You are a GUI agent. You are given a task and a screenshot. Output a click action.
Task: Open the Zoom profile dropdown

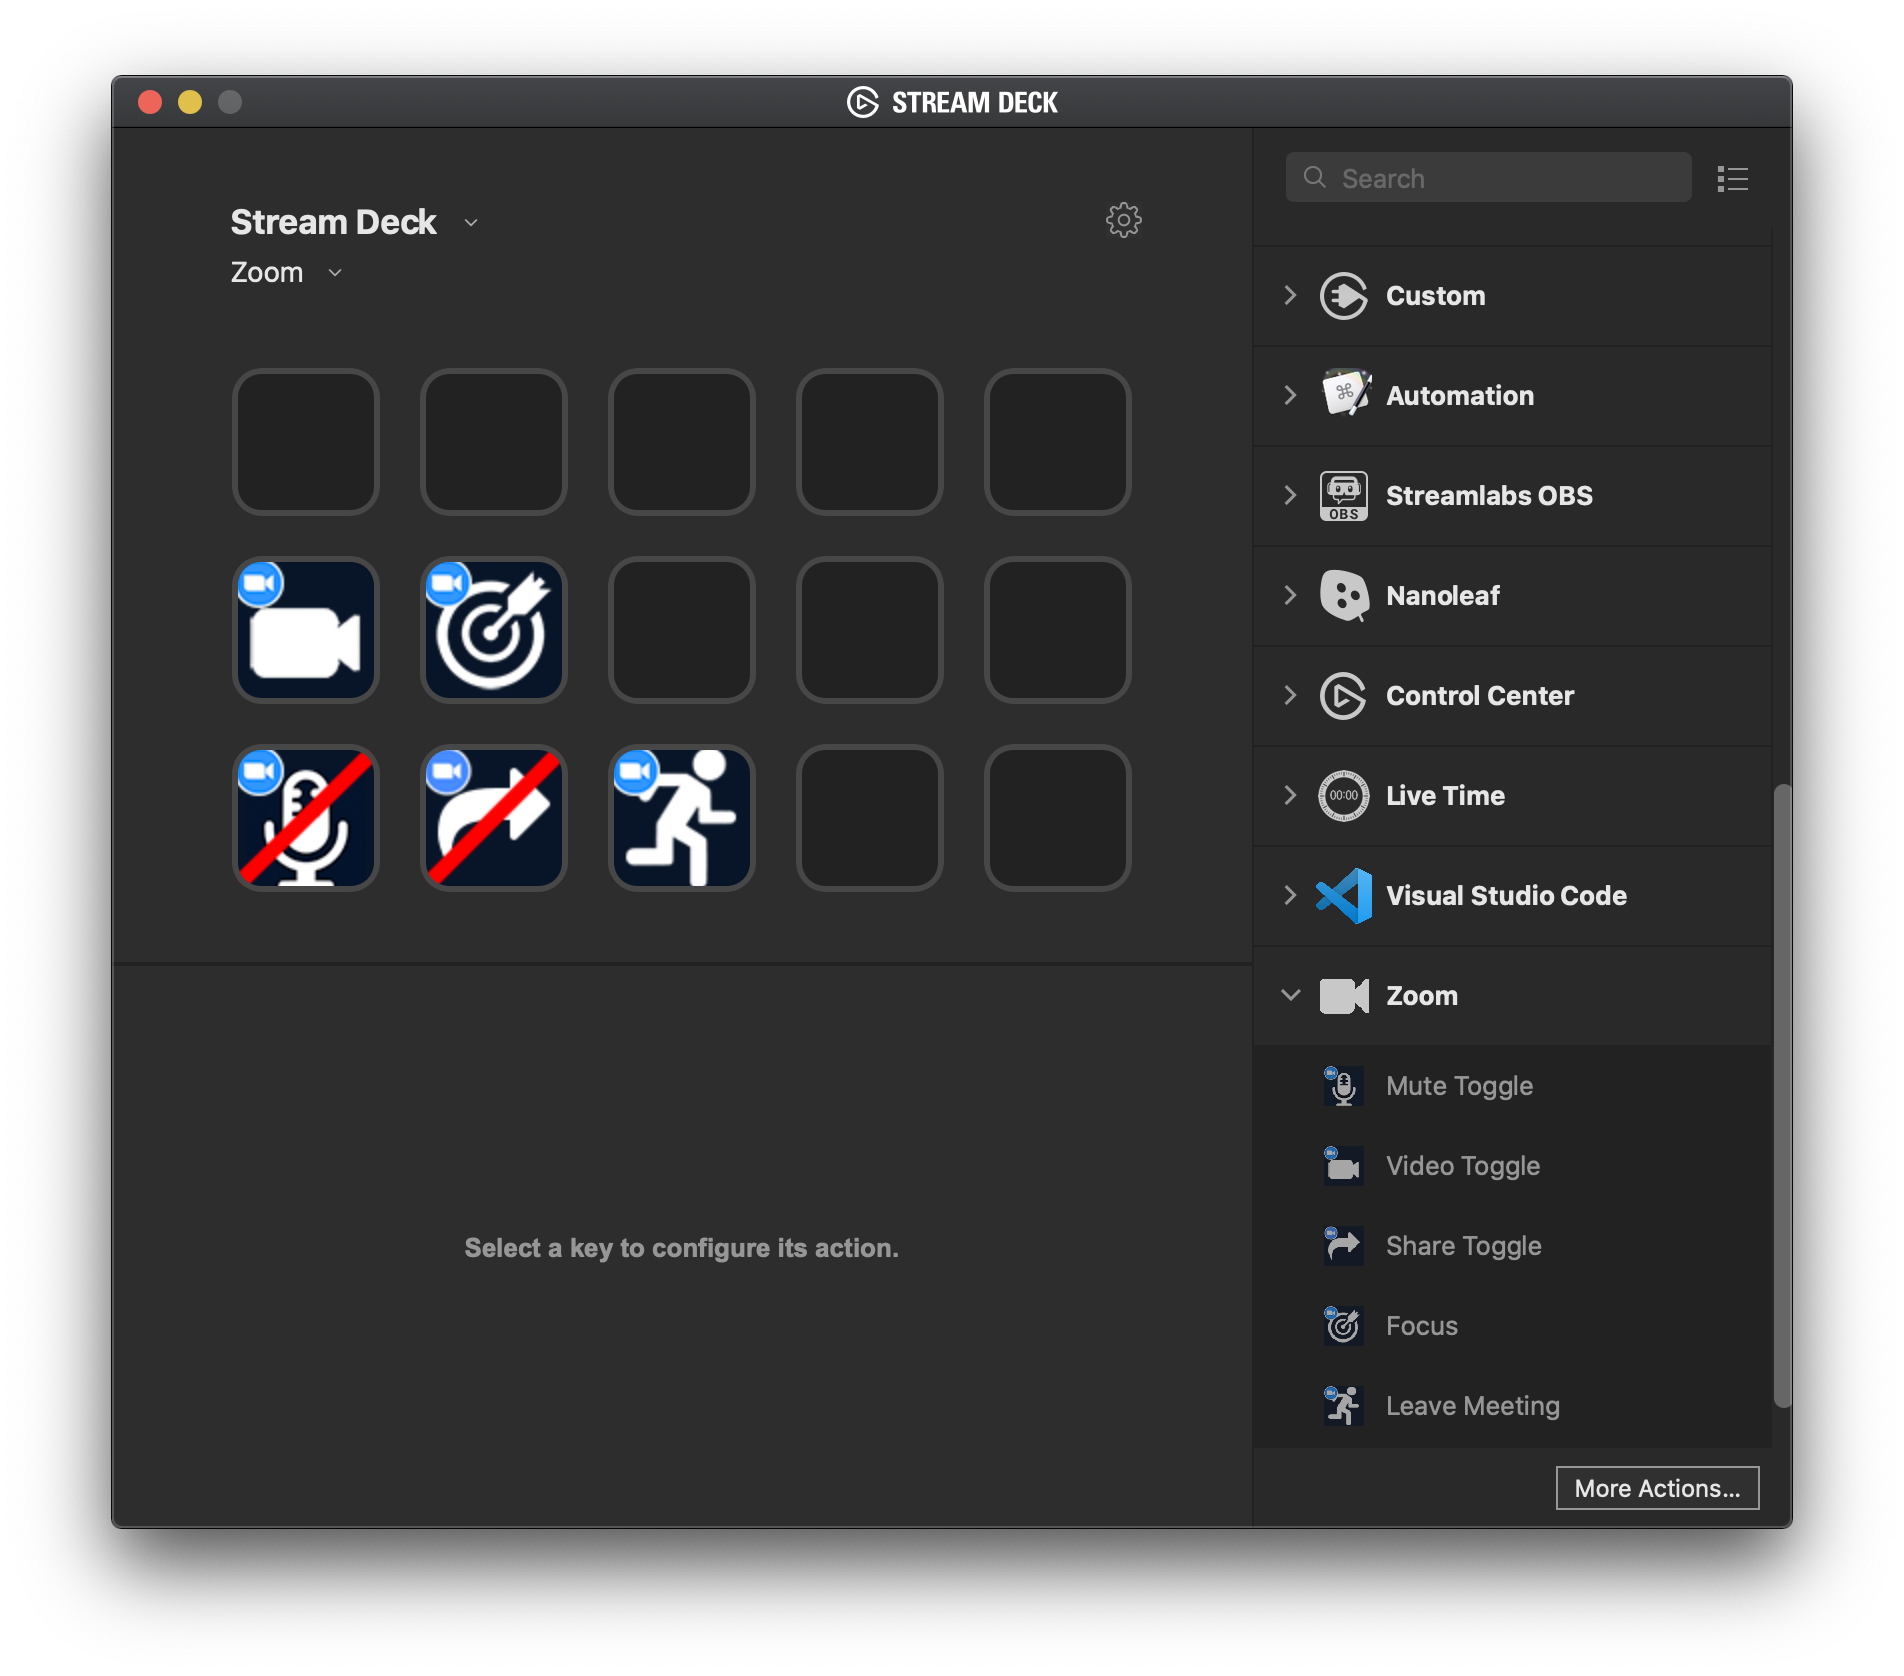tap(335, 273)
